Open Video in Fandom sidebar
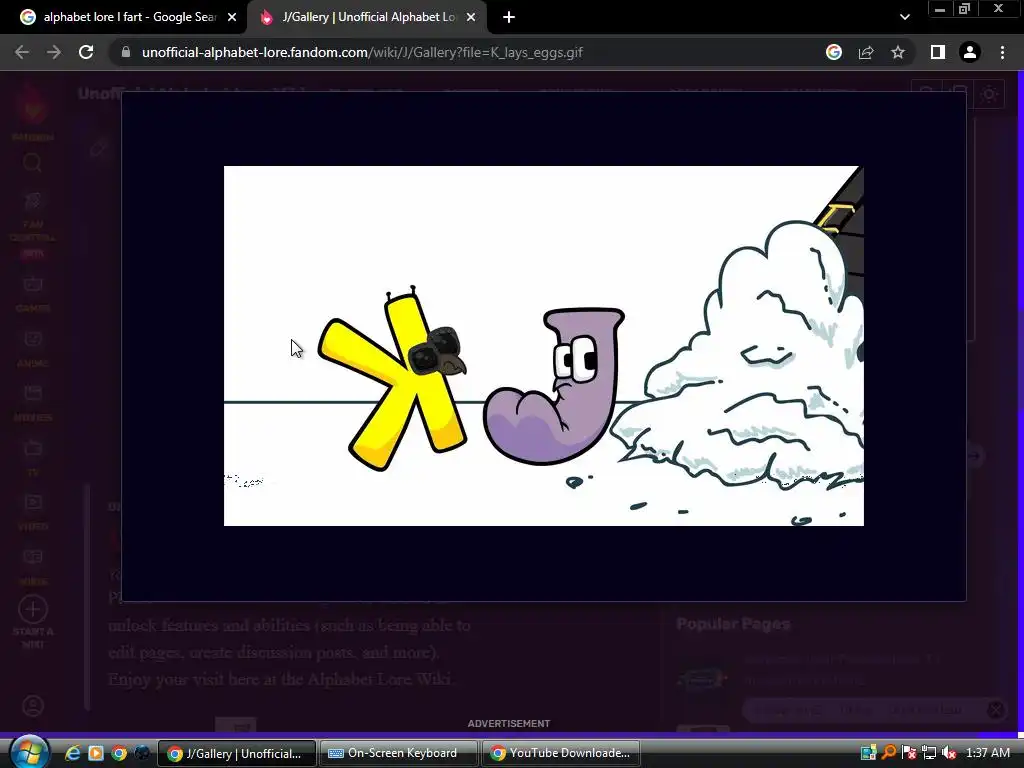This screenshot has width=1024, height=768. [33, 512]
